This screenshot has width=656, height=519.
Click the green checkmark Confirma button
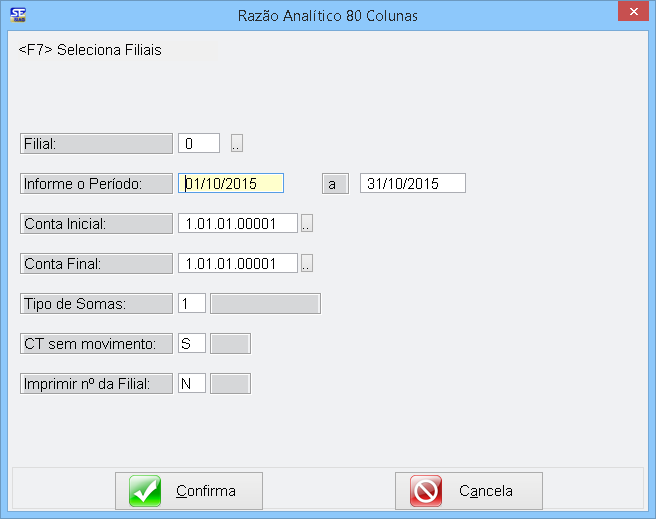click(x=195, y=491)
